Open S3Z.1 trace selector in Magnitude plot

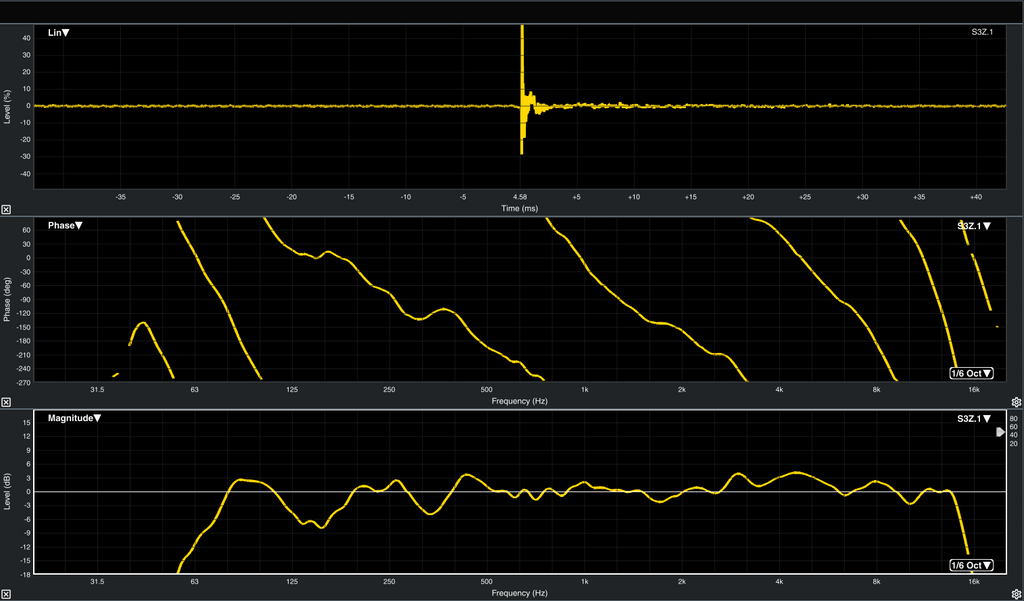[974, 419]
